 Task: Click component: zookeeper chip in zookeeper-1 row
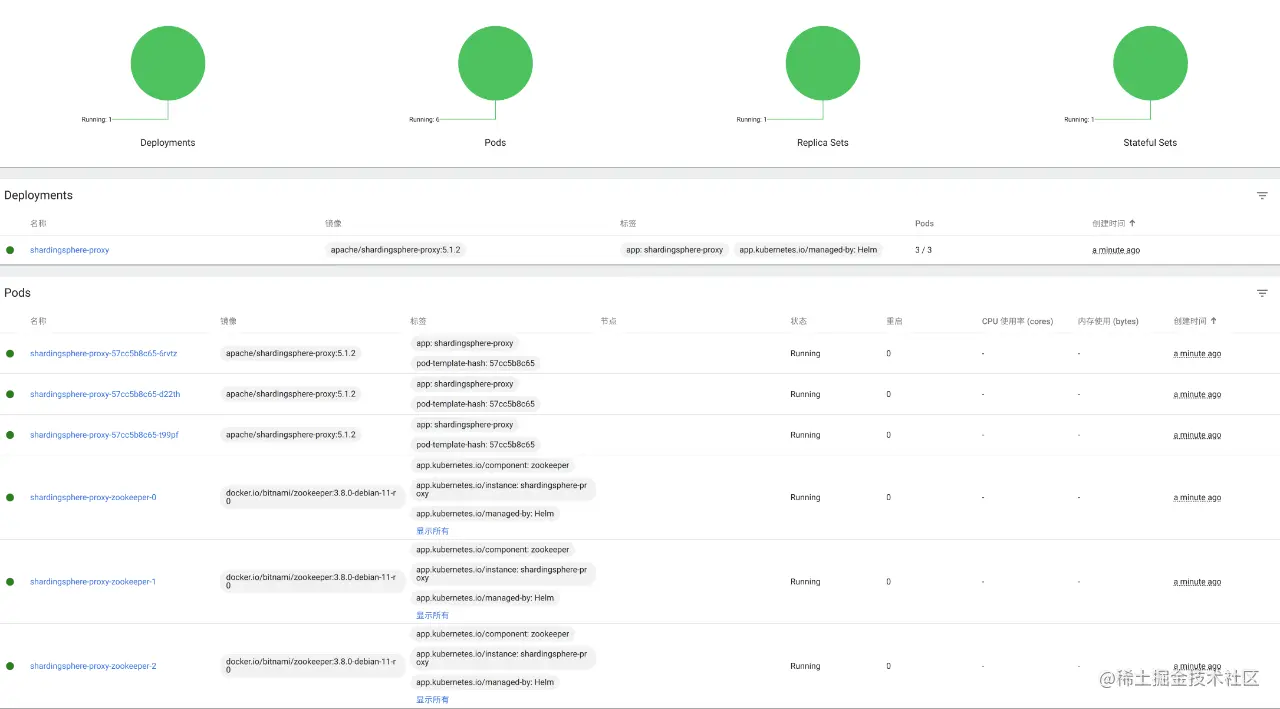coord(493,550)
